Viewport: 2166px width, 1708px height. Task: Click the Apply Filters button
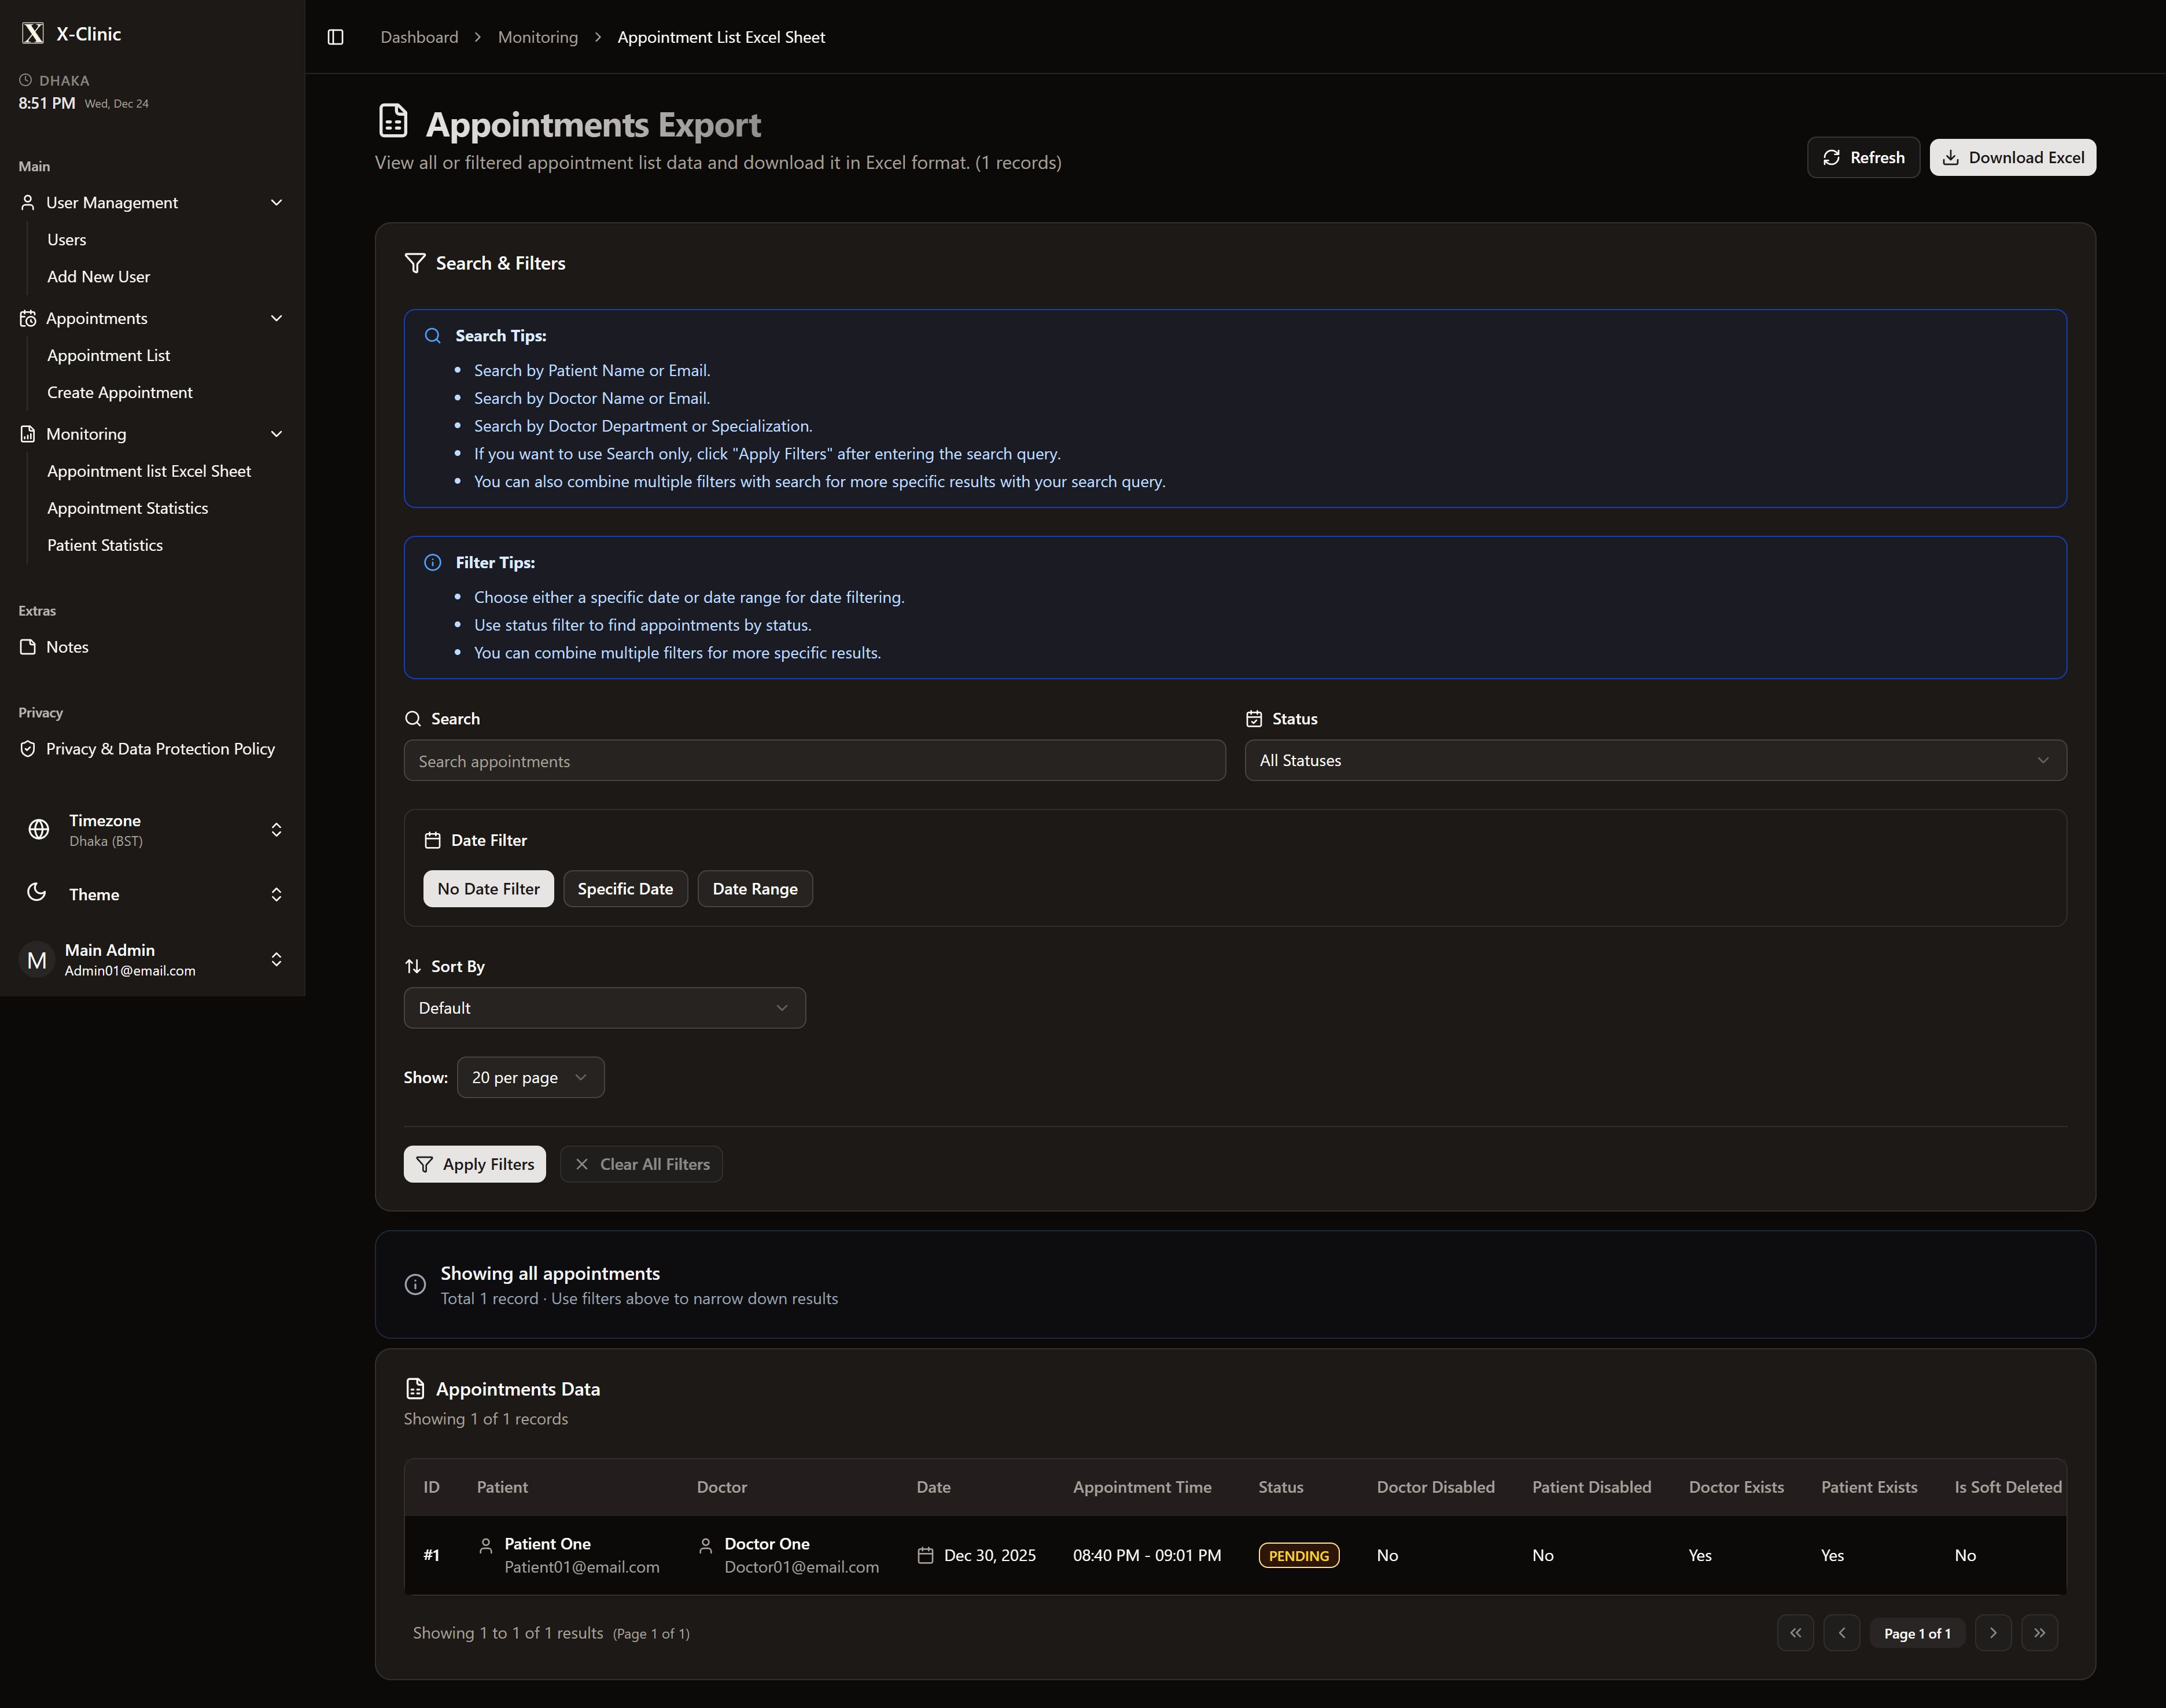[475, 1164]
